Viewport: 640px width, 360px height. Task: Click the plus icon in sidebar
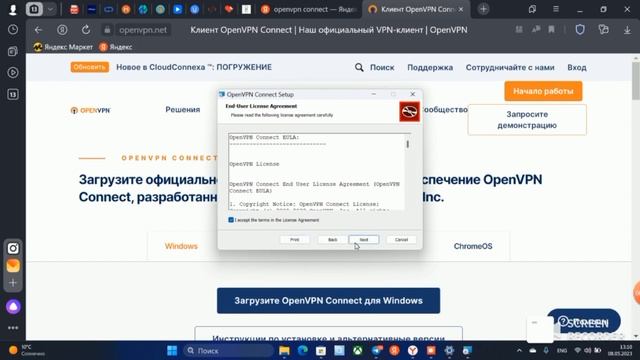point(13,282)
